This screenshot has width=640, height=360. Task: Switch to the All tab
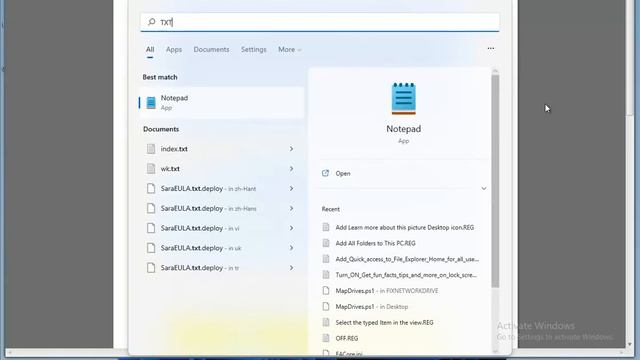150,49
